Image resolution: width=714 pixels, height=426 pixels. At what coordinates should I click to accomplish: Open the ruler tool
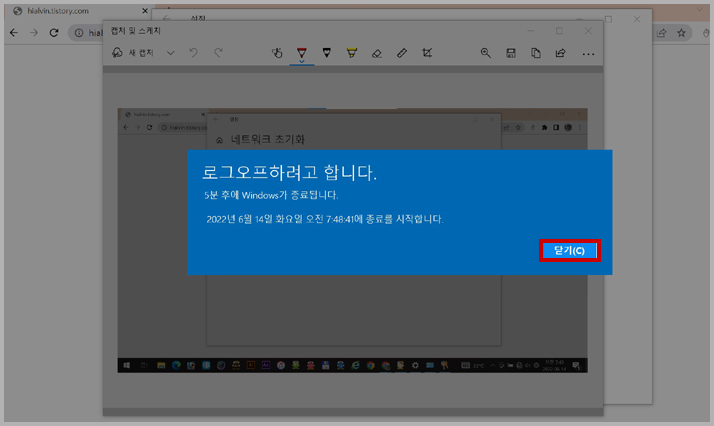(402, 53)
